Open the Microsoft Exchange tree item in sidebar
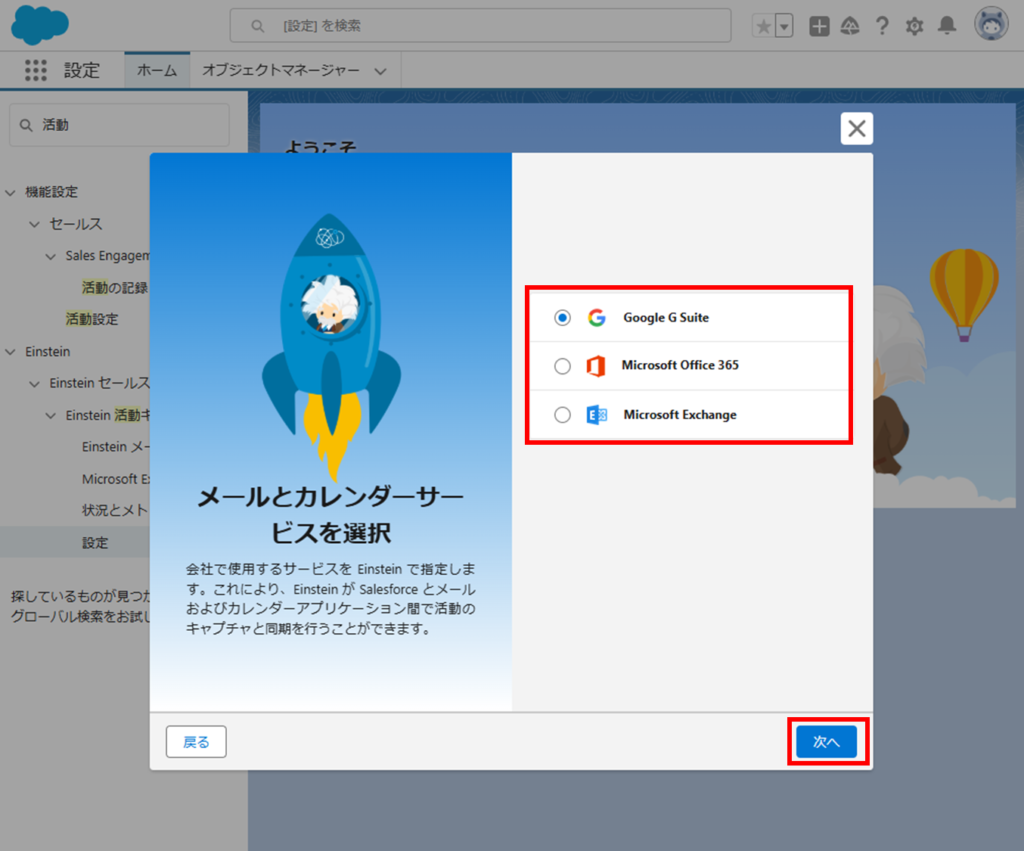The width and height of the screenshot is (1024, 851). 116,479
